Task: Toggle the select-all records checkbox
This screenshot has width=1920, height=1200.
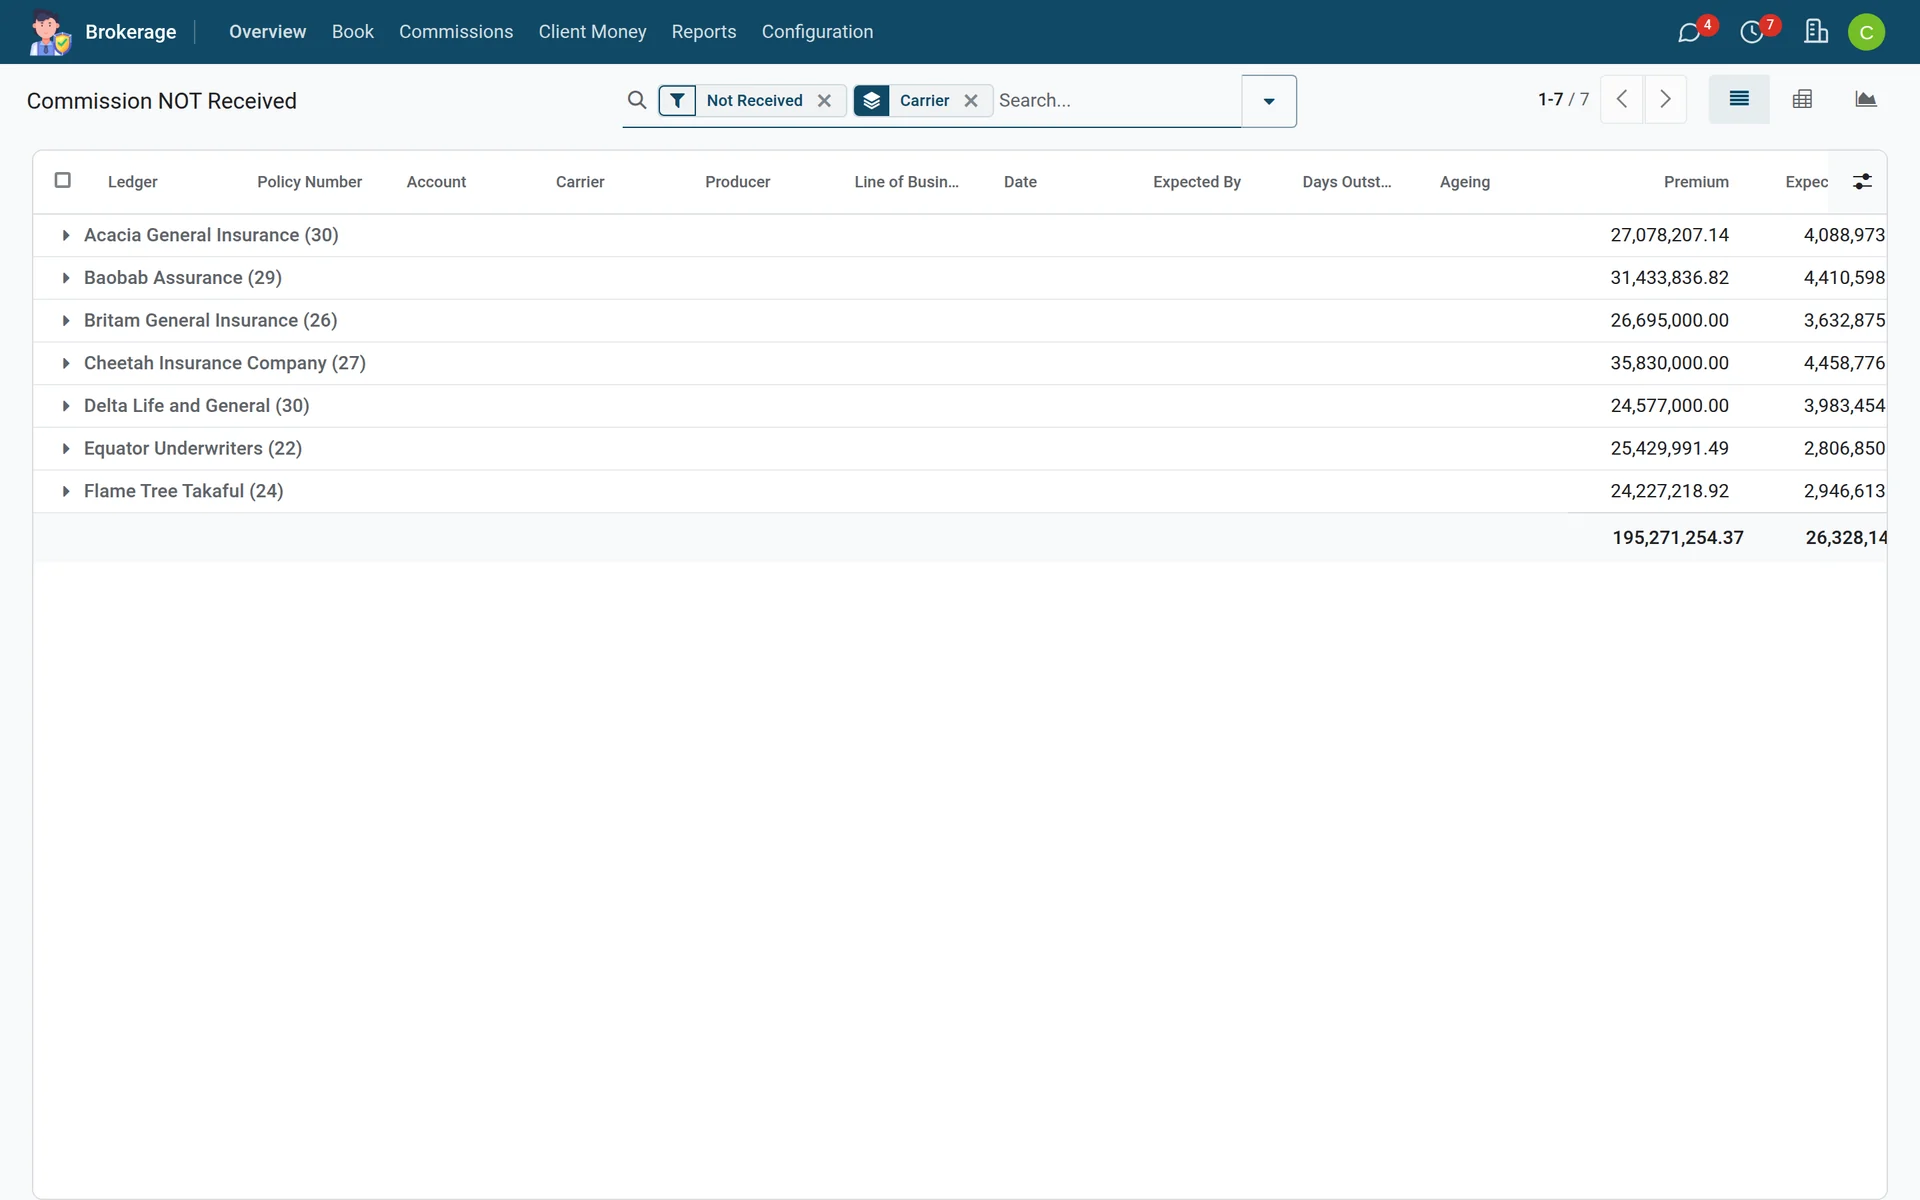Action: click(63, 180)
